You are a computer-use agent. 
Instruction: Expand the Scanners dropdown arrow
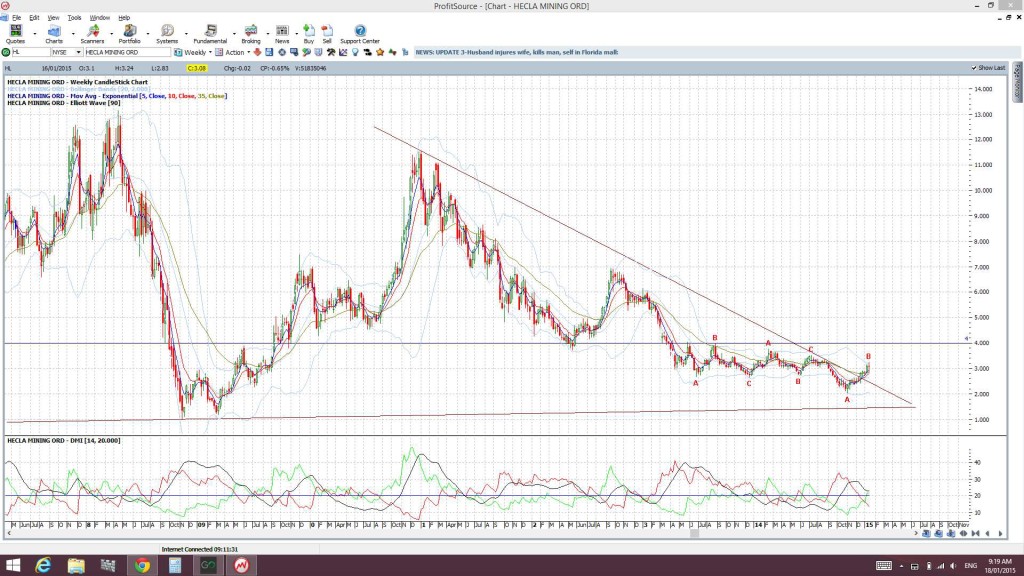point(111,33)
